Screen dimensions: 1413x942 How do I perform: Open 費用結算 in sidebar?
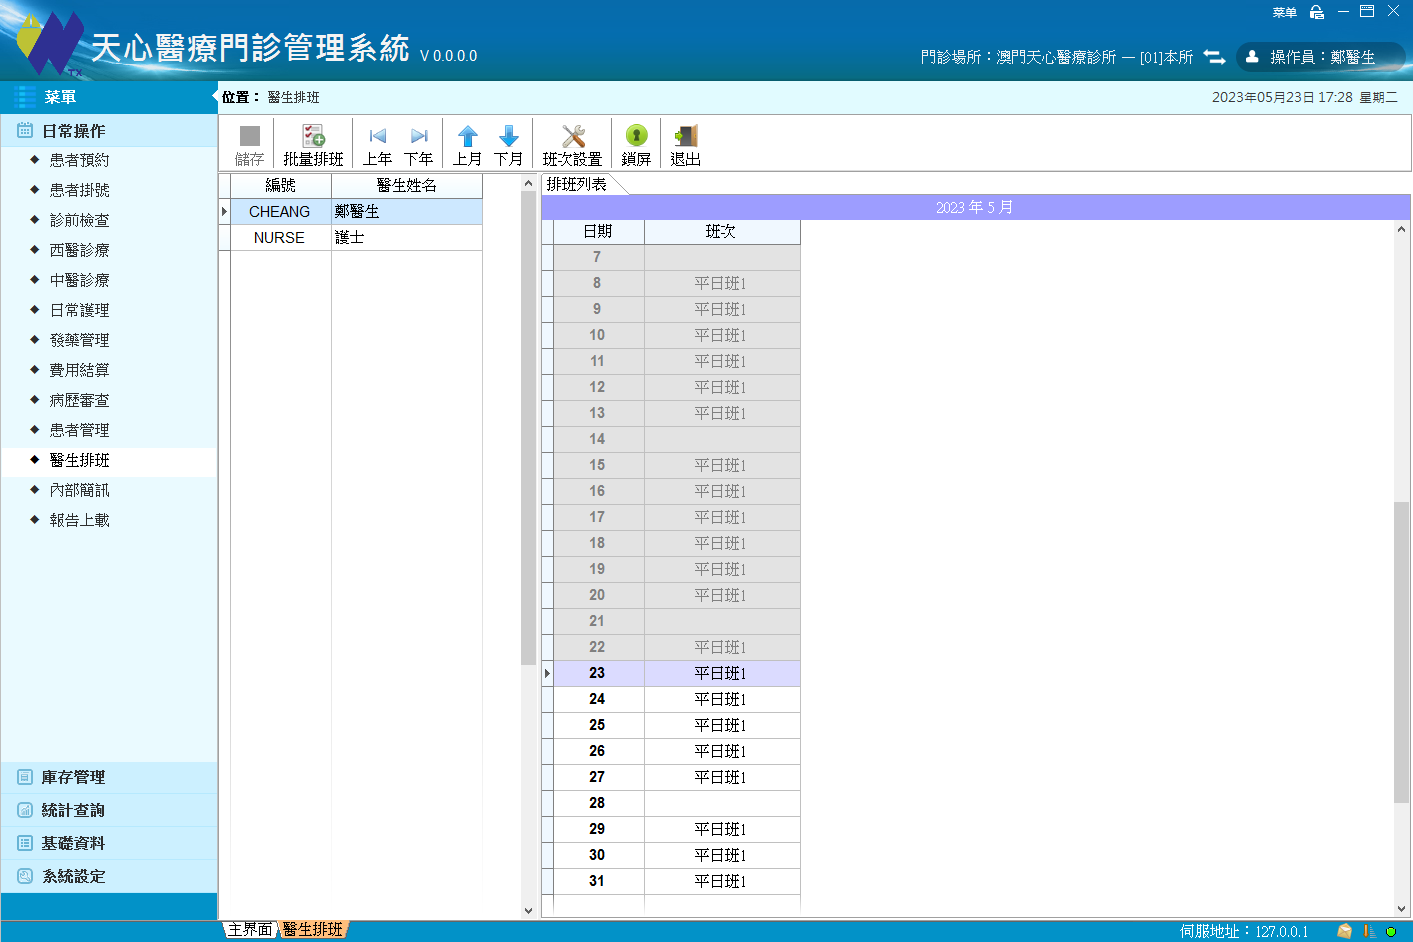(x=80, y=370)
